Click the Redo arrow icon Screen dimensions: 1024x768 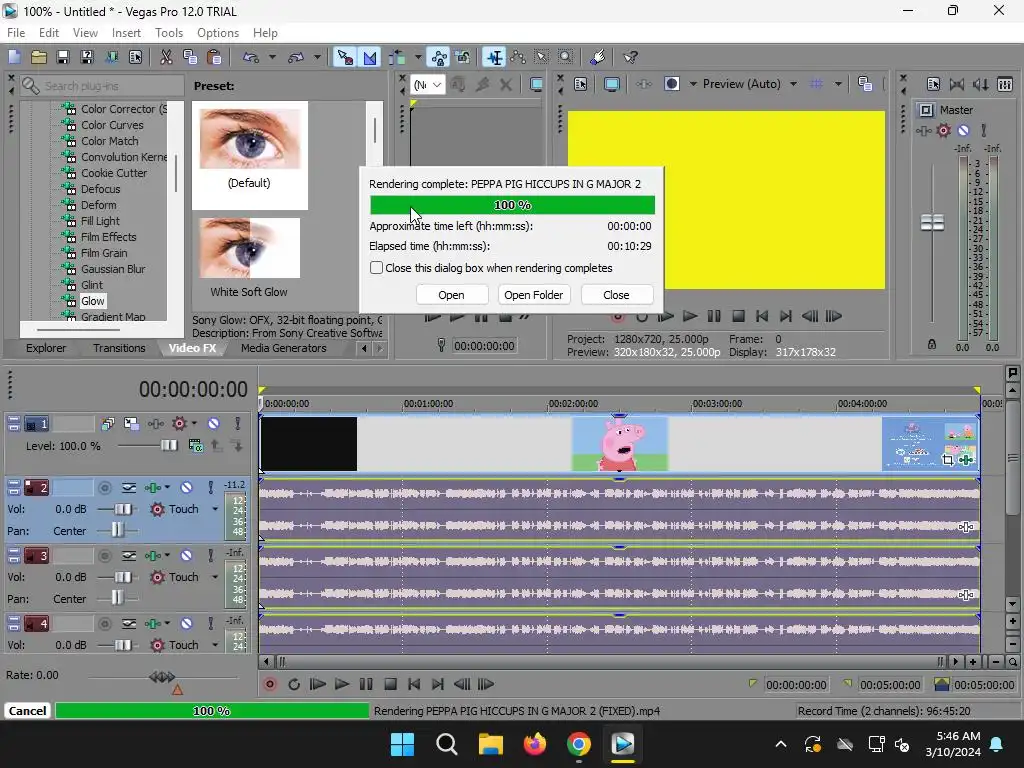tap(296, 57)
